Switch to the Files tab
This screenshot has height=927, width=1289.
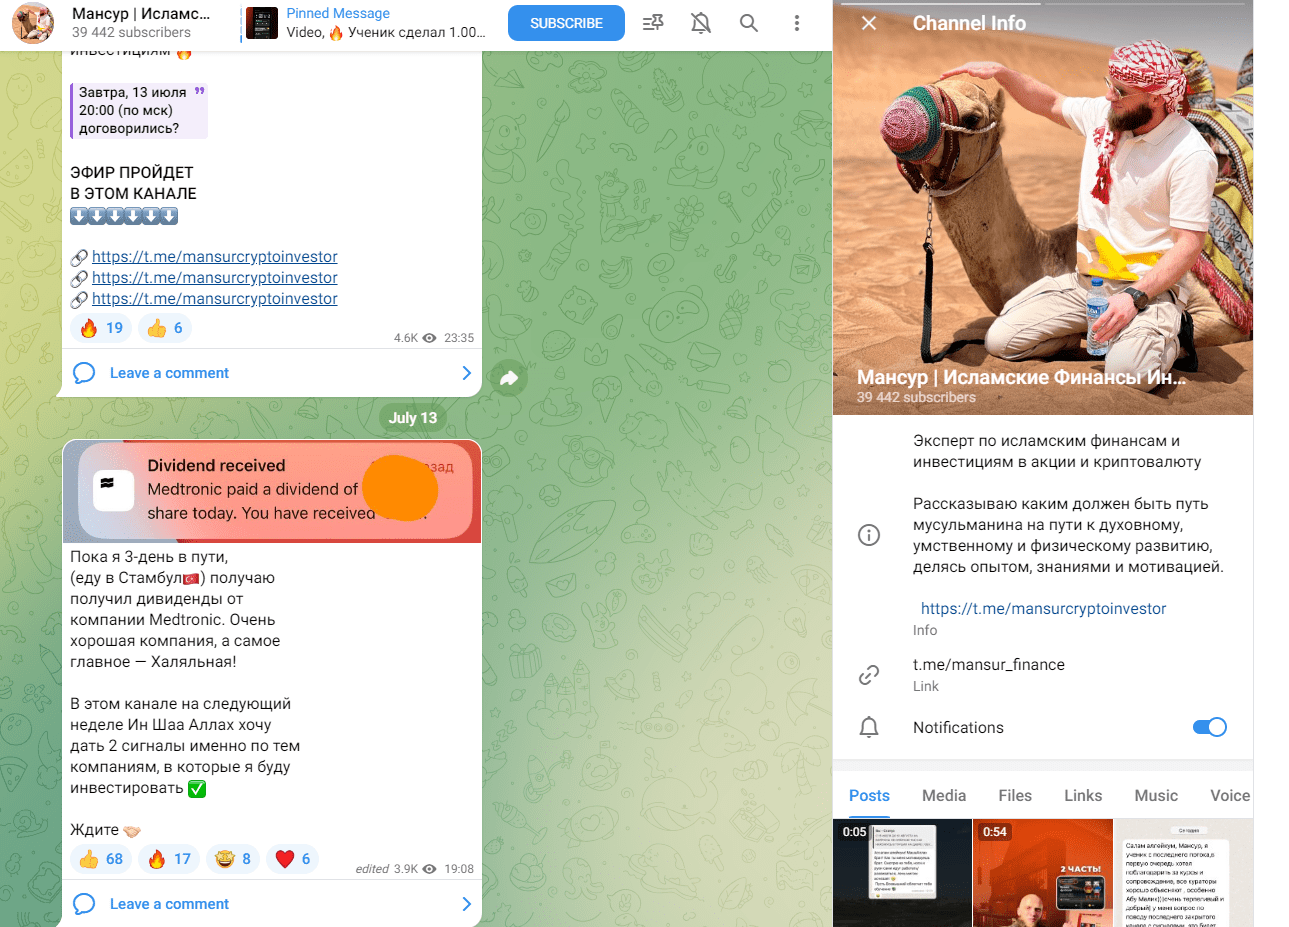tap(1015, 796)
